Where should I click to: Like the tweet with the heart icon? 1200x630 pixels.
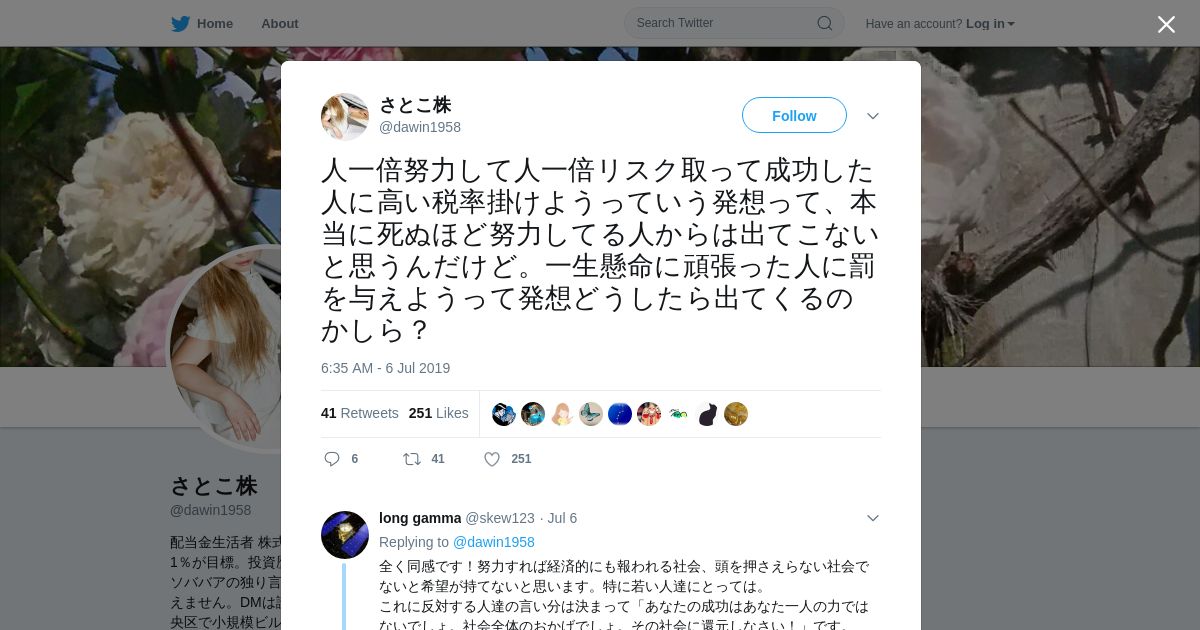point(492,459)
